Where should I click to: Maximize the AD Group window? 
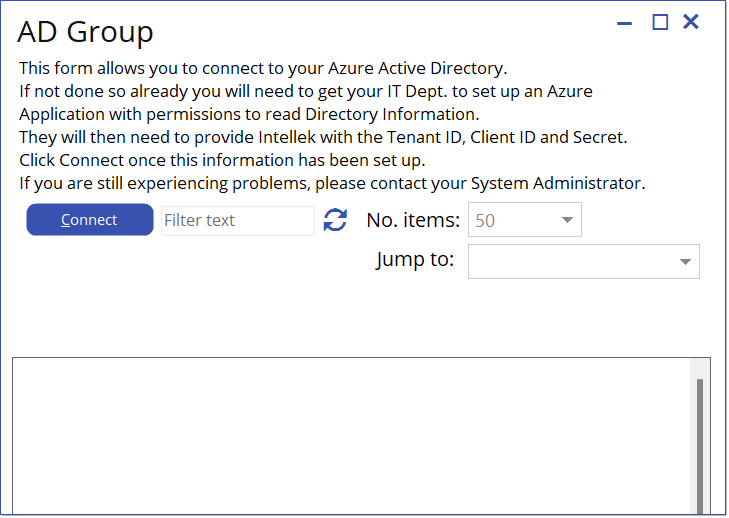(x=660, y=22)
